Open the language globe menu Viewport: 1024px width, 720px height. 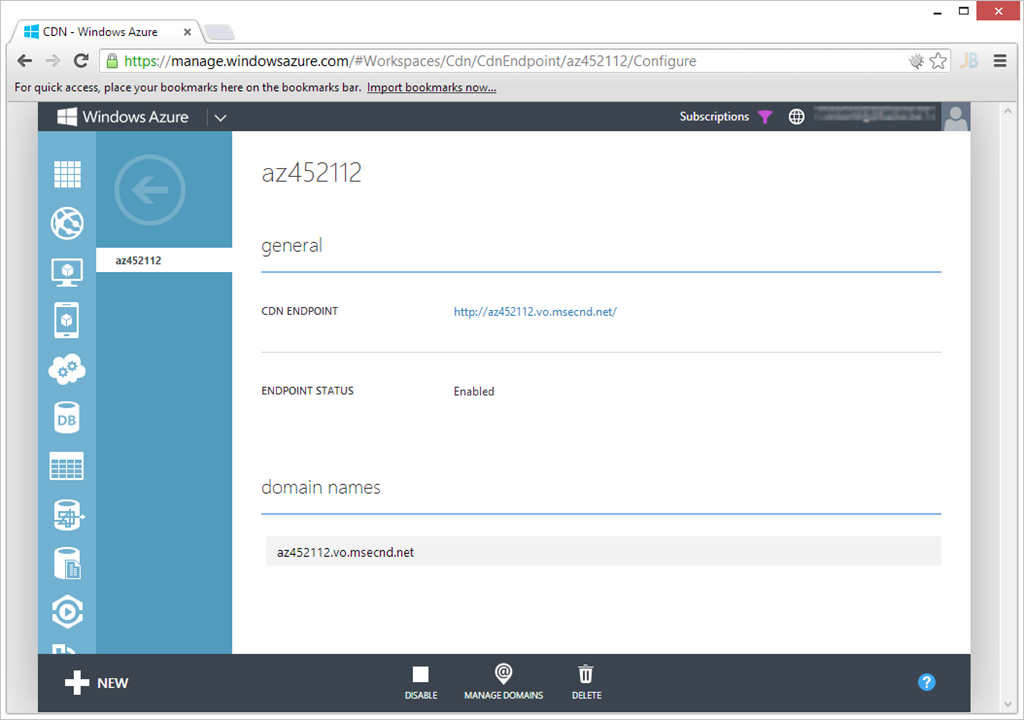tap(796, 117)
